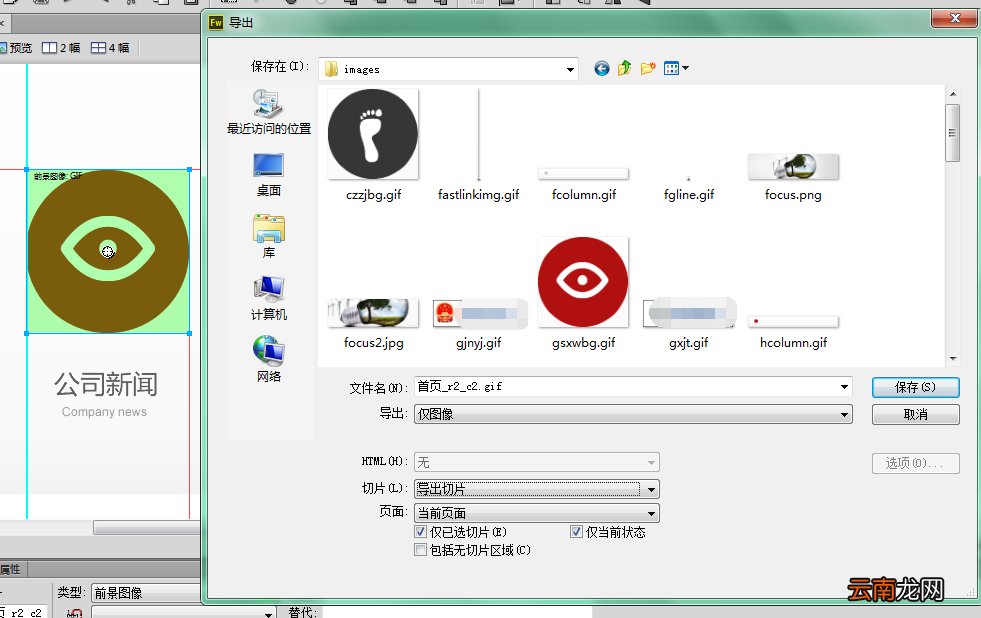Select the gjnyj.gif file

[479, 324]
